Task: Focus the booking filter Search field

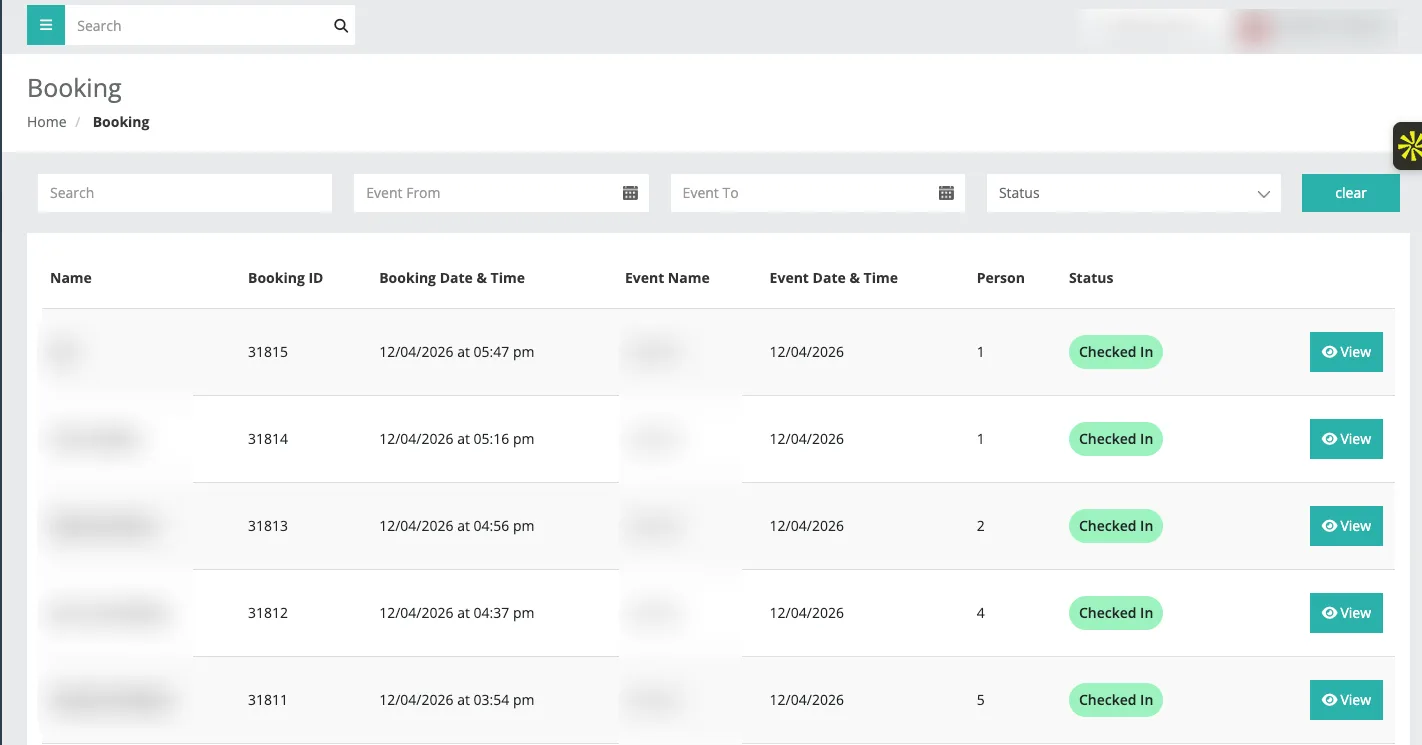Action: click(184, 193)
